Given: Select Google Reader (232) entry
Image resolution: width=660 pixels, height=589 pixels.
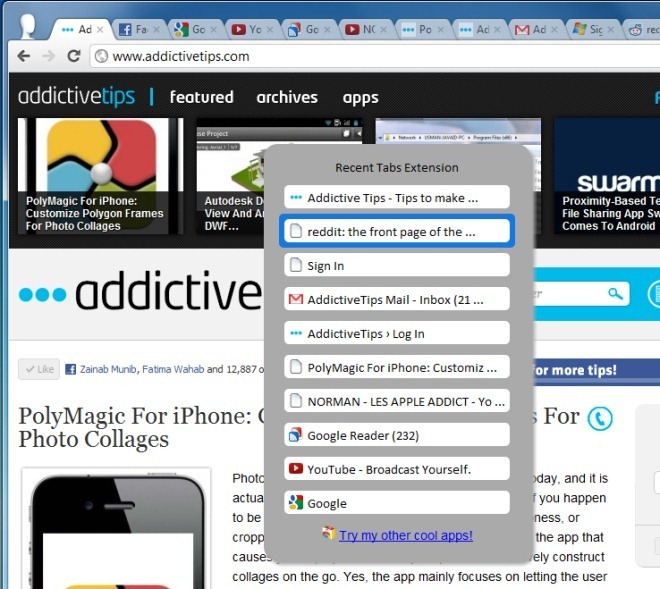Looking at the screenshot, I should 397,435.
